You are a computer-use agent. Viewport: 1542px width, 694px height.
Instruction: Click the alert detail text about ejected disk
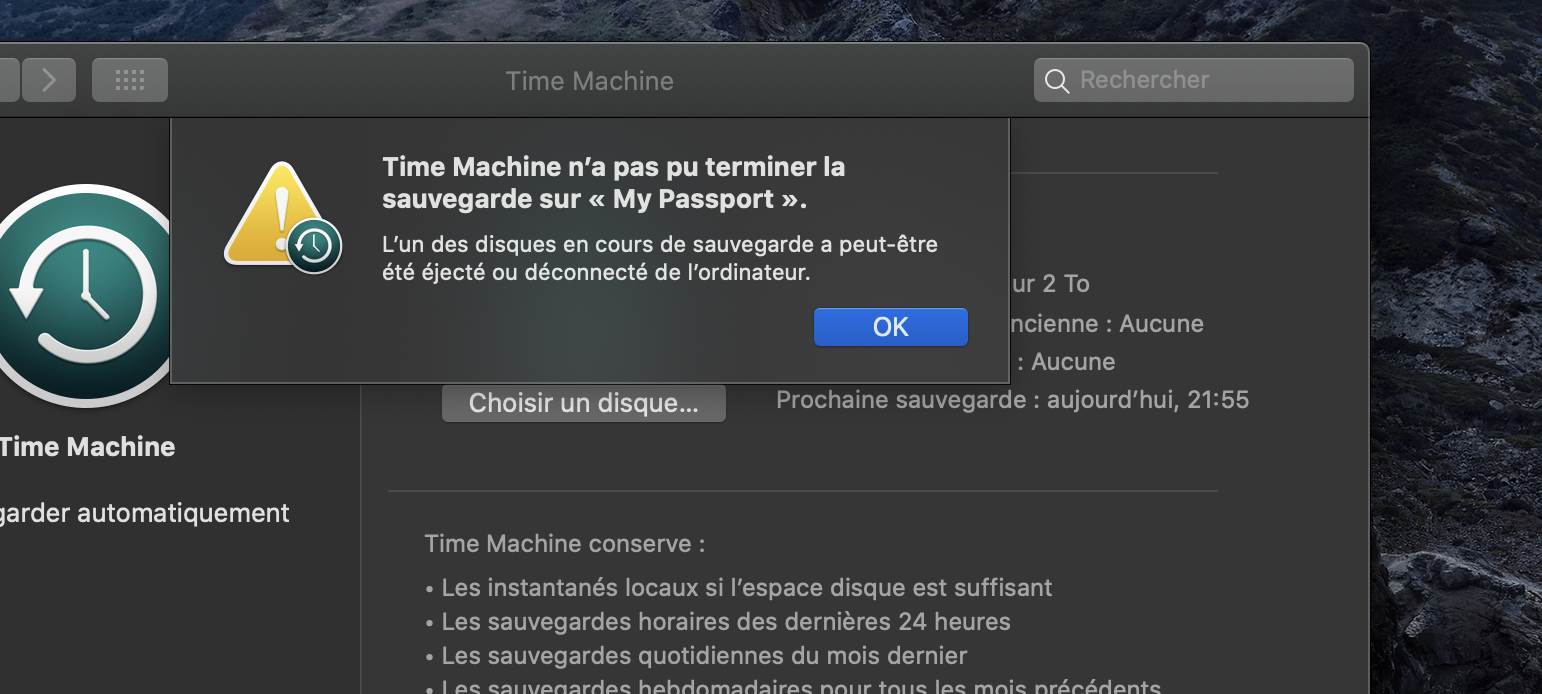[x=660, y=258]
